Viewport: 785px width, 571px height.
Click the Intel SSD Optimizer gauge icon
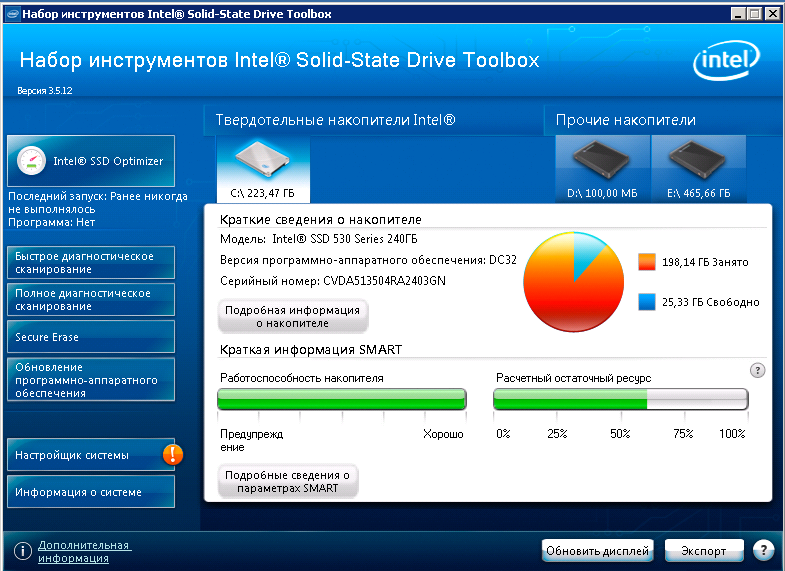(x=31, y=161)
